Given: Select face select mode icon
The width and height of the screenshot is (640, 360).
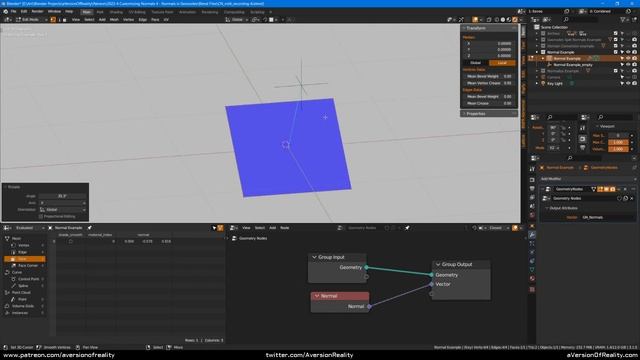Looking at the screenshot, I should tap(64, 20).
